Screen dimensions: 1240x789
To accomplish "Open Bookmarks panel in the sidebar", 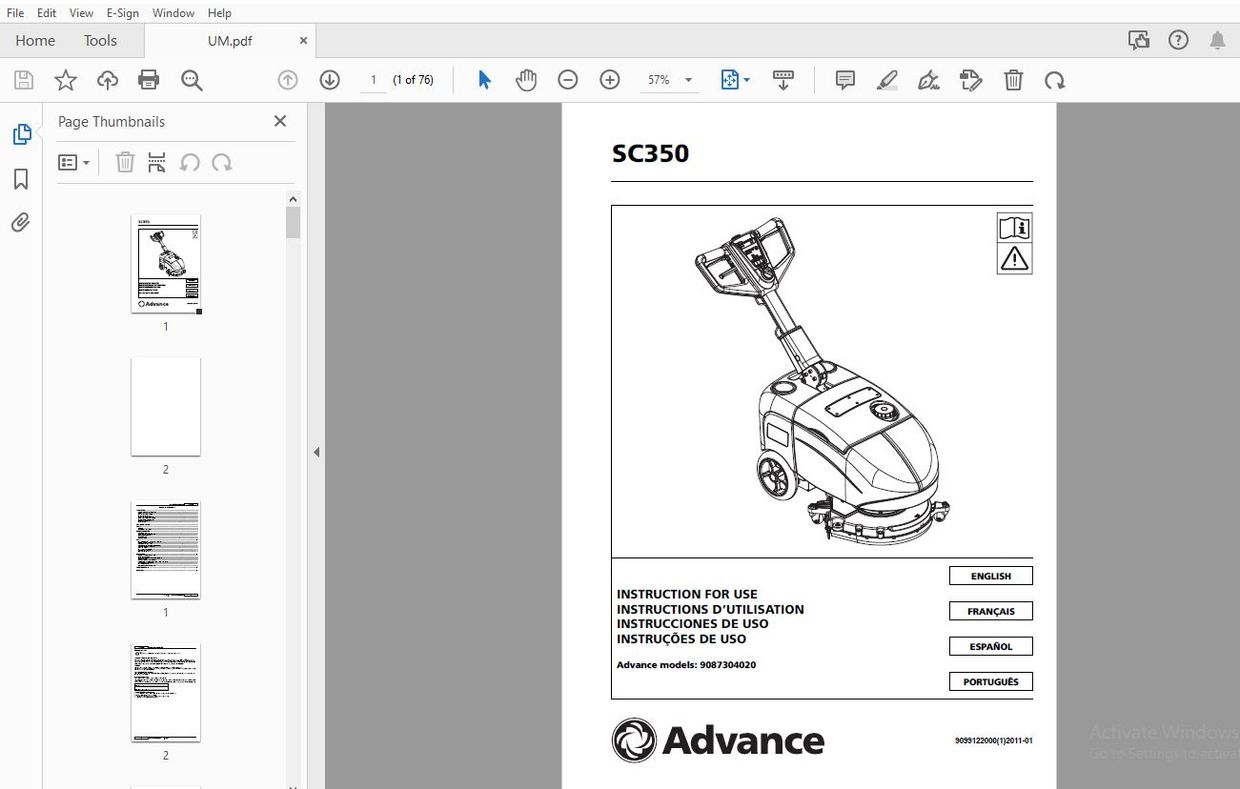I will click(21, 178).
